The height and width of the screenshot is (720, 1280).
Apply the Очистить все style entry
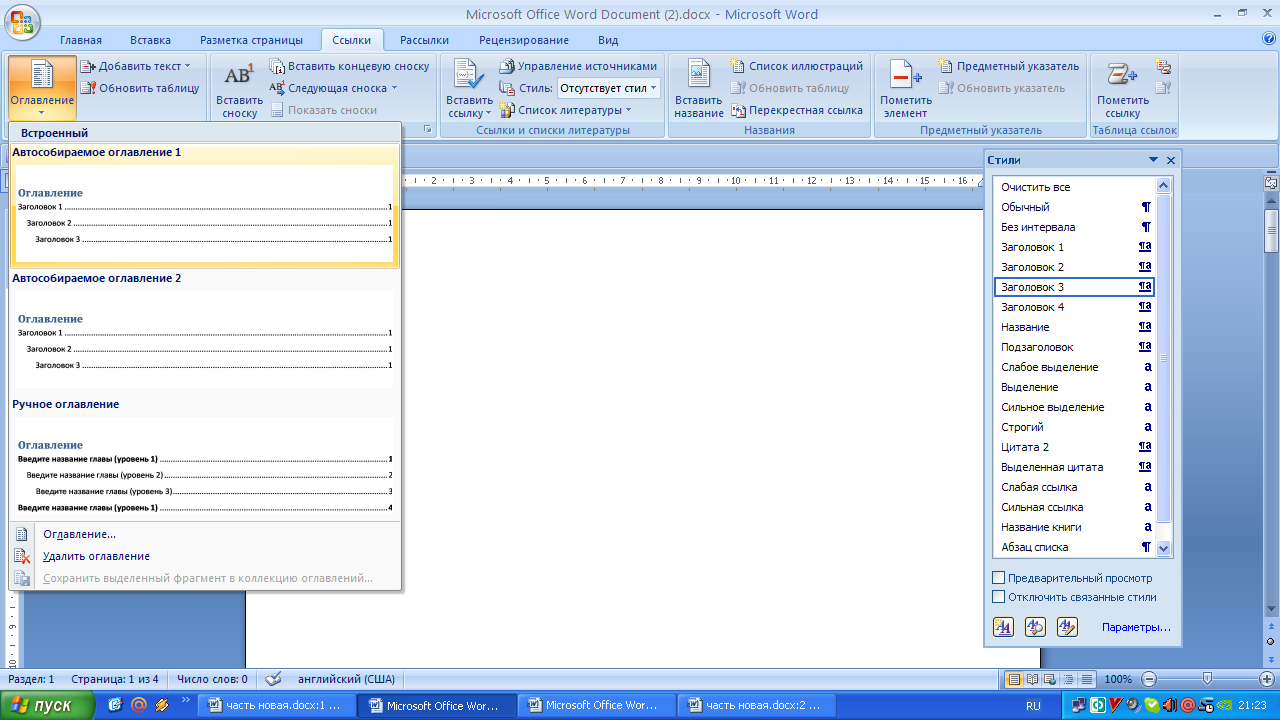click(1076, 187)
